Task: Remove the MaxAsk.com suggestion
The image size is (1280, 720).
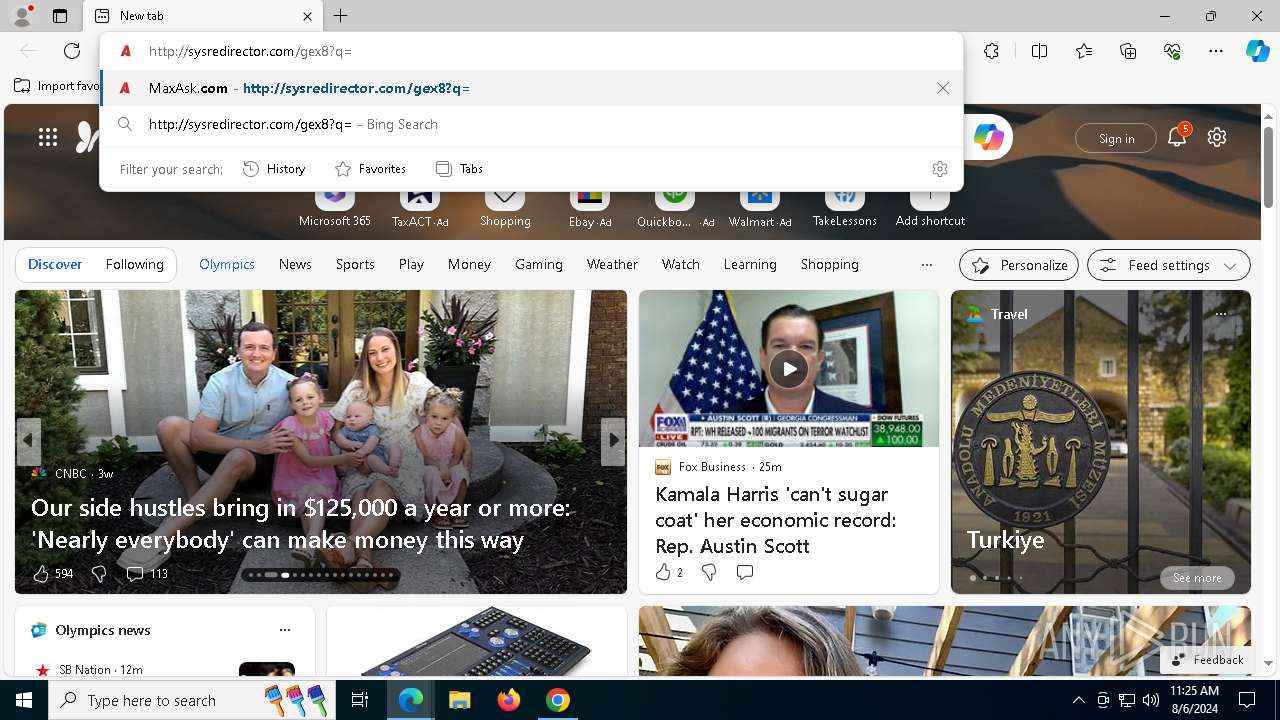Action: [x=943, y=88]
